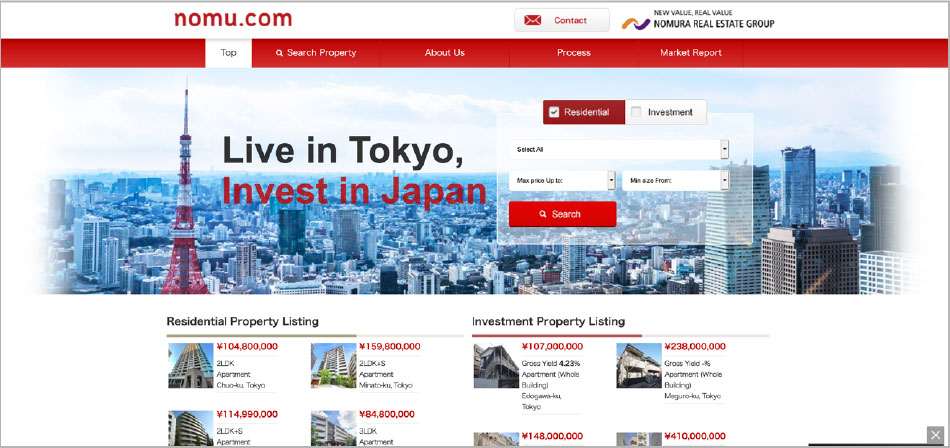Click the Residential Property Listing heading
The width and height of the screenshot is (950, 448).
242,321
